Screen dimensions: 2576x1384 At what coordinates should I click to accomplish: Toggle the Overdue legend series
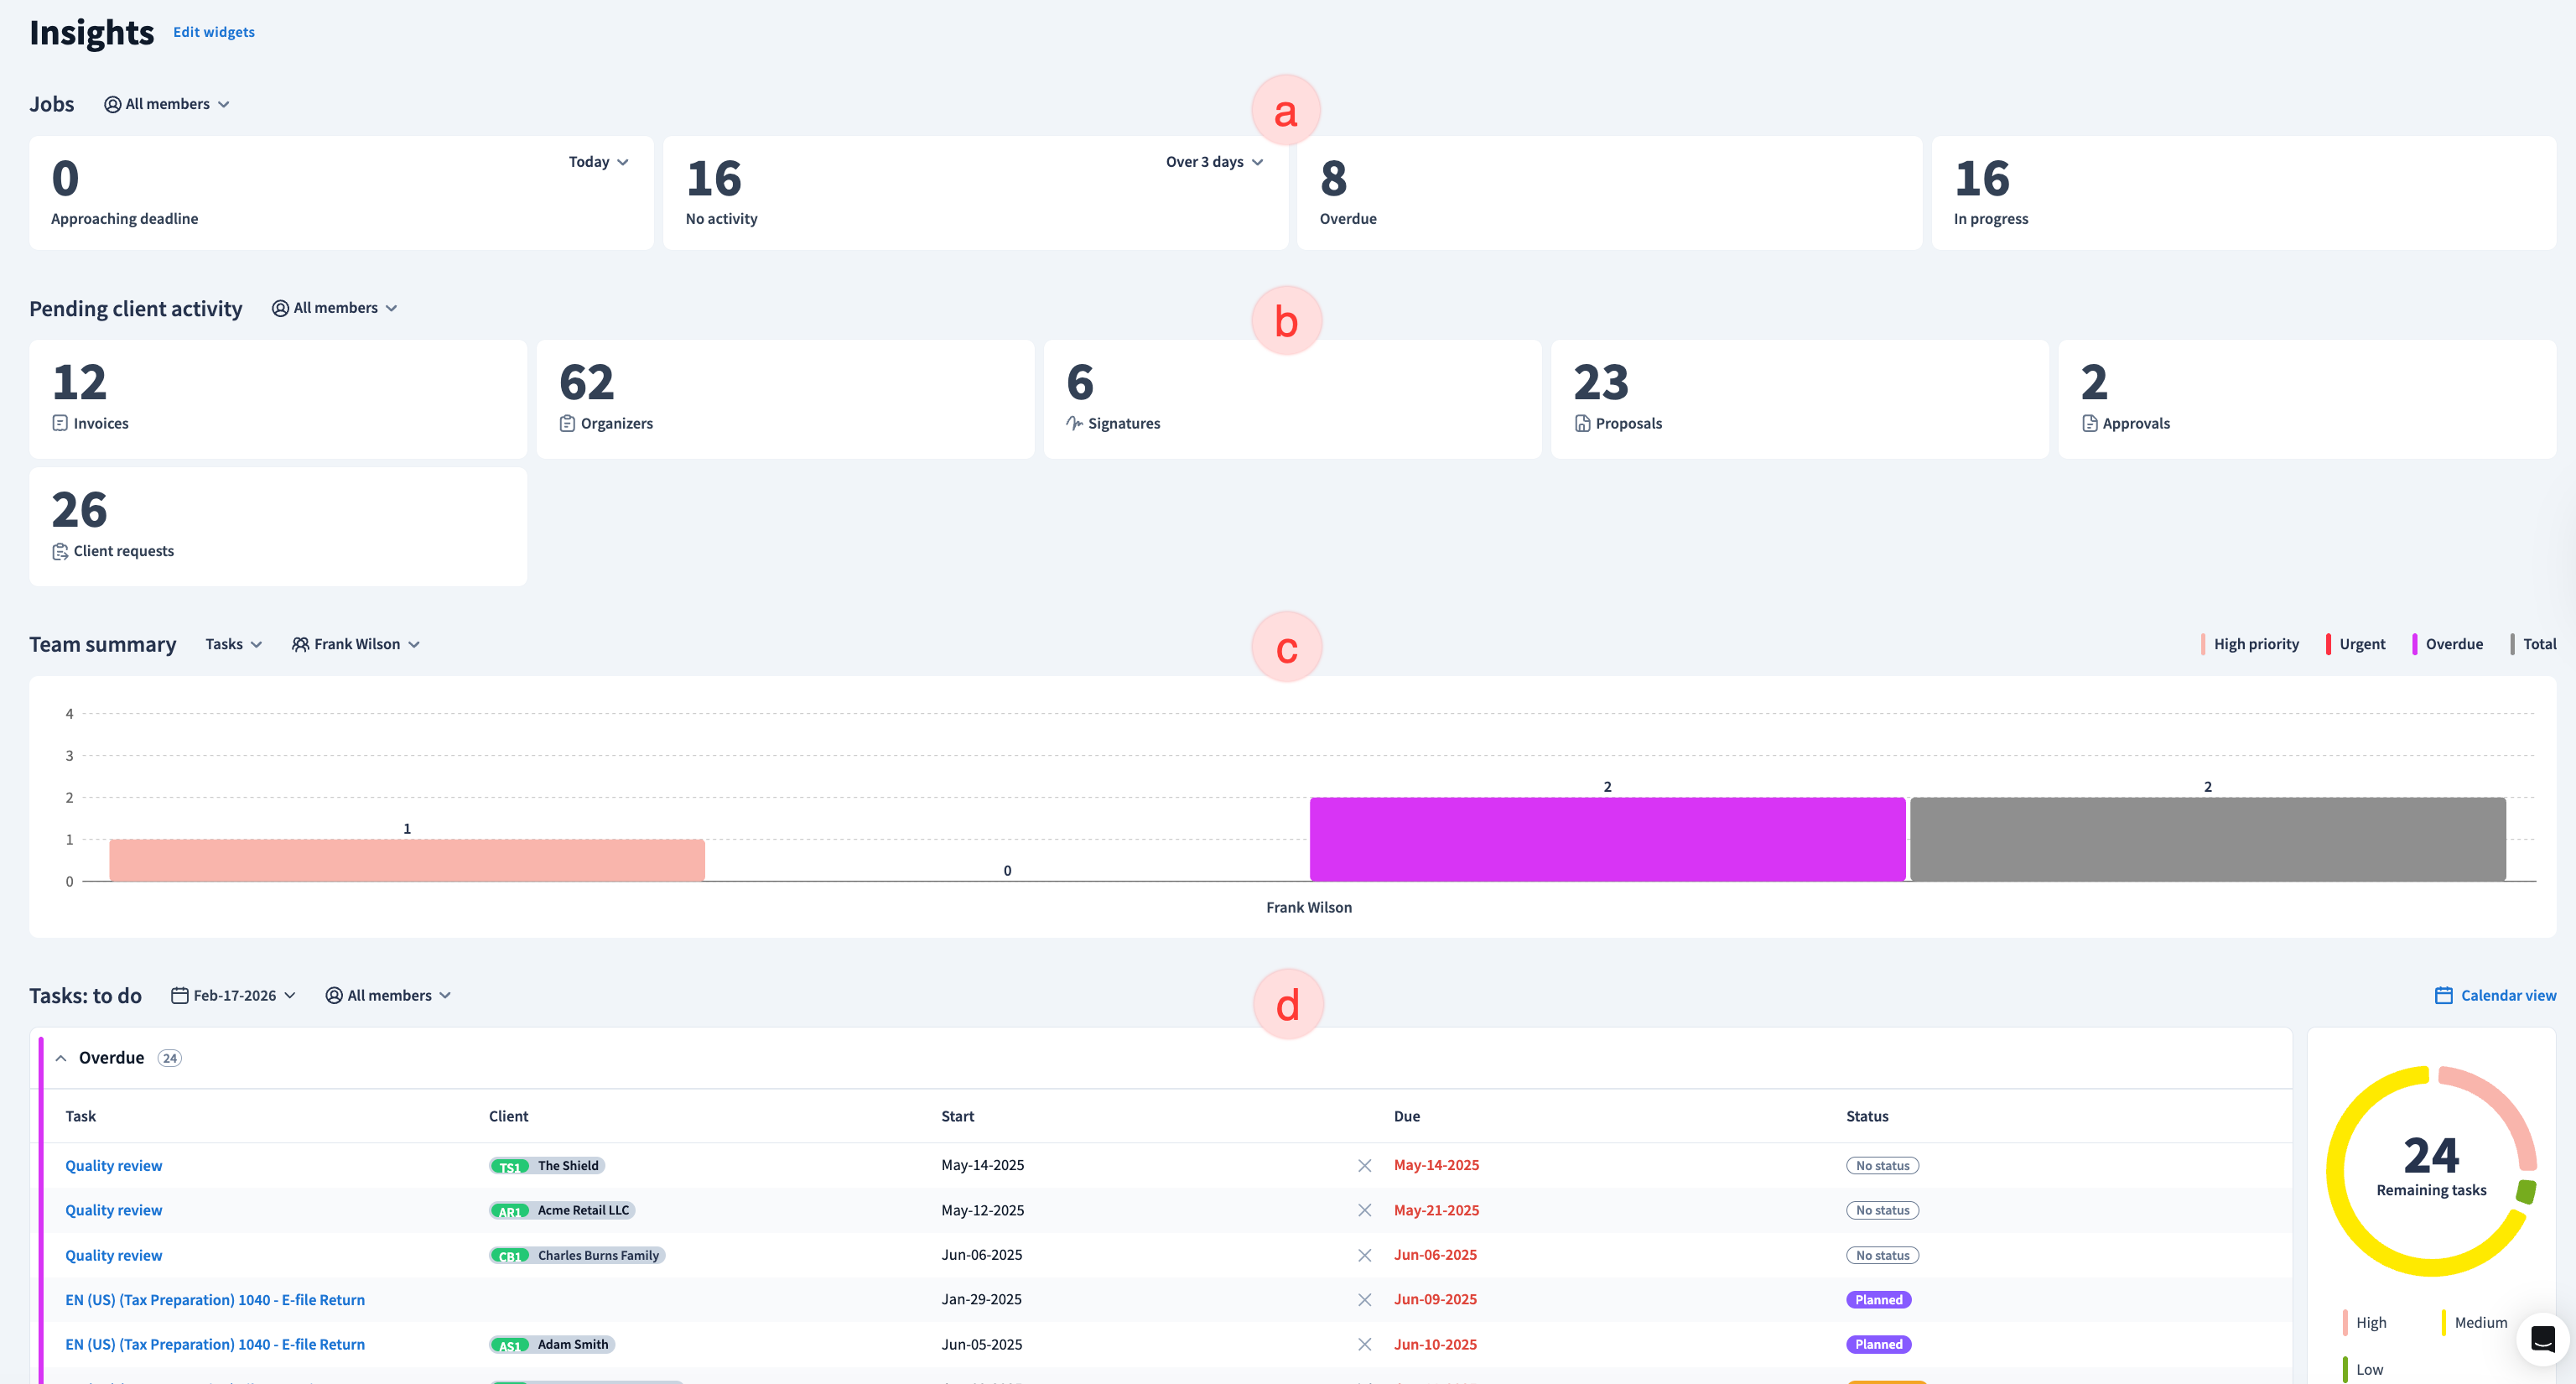2453,644
